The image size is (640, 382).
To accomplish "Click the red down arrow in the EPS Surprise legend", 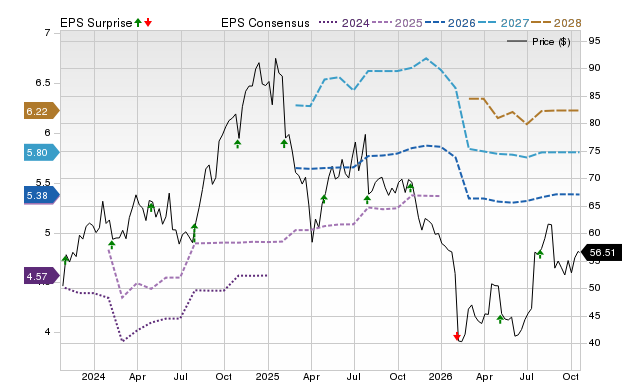I will pos(148,22).
